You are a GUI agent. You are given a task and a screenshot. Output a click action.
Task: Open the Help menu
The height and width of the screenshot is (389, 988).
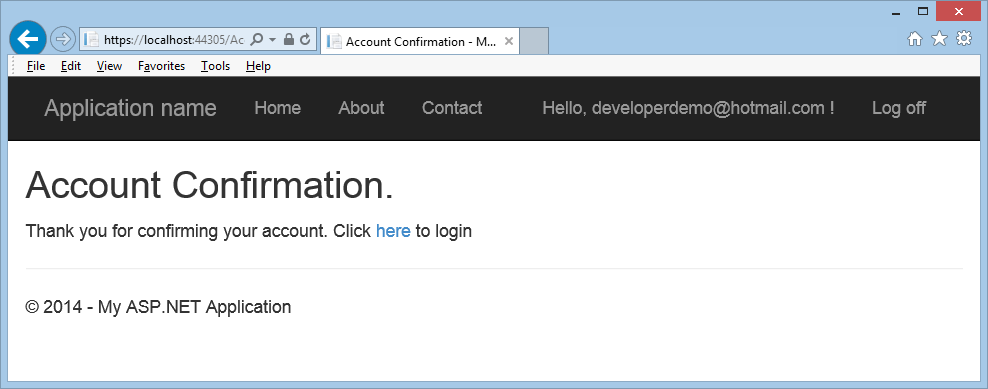258,66
